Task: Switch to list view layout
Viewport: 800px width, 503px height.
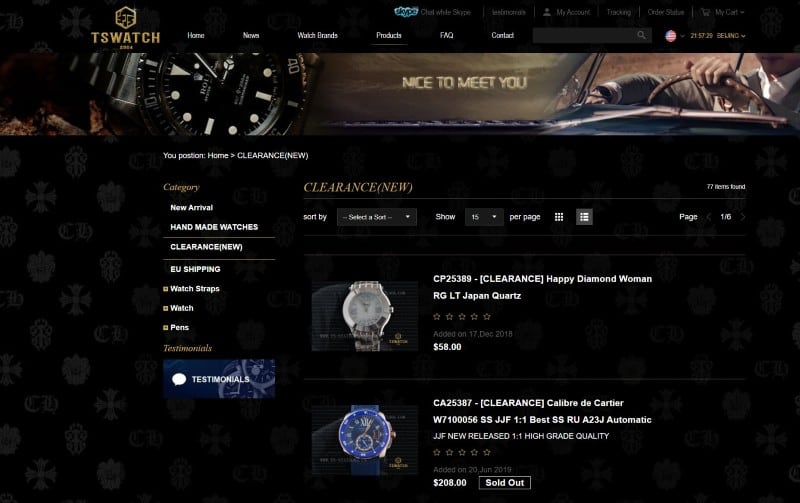Action: coord(584,217)
